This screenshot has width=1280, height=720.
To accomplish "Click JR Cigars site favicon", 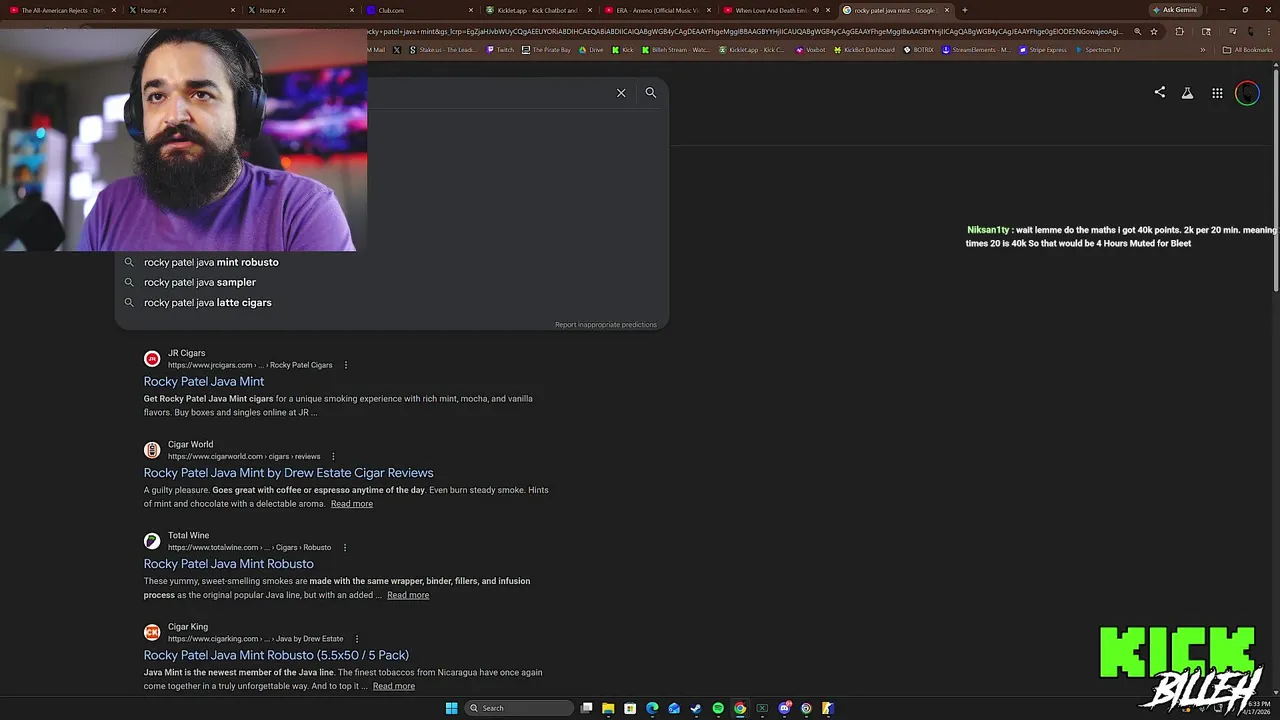I will pyautogui.click(x=152, y=359).
